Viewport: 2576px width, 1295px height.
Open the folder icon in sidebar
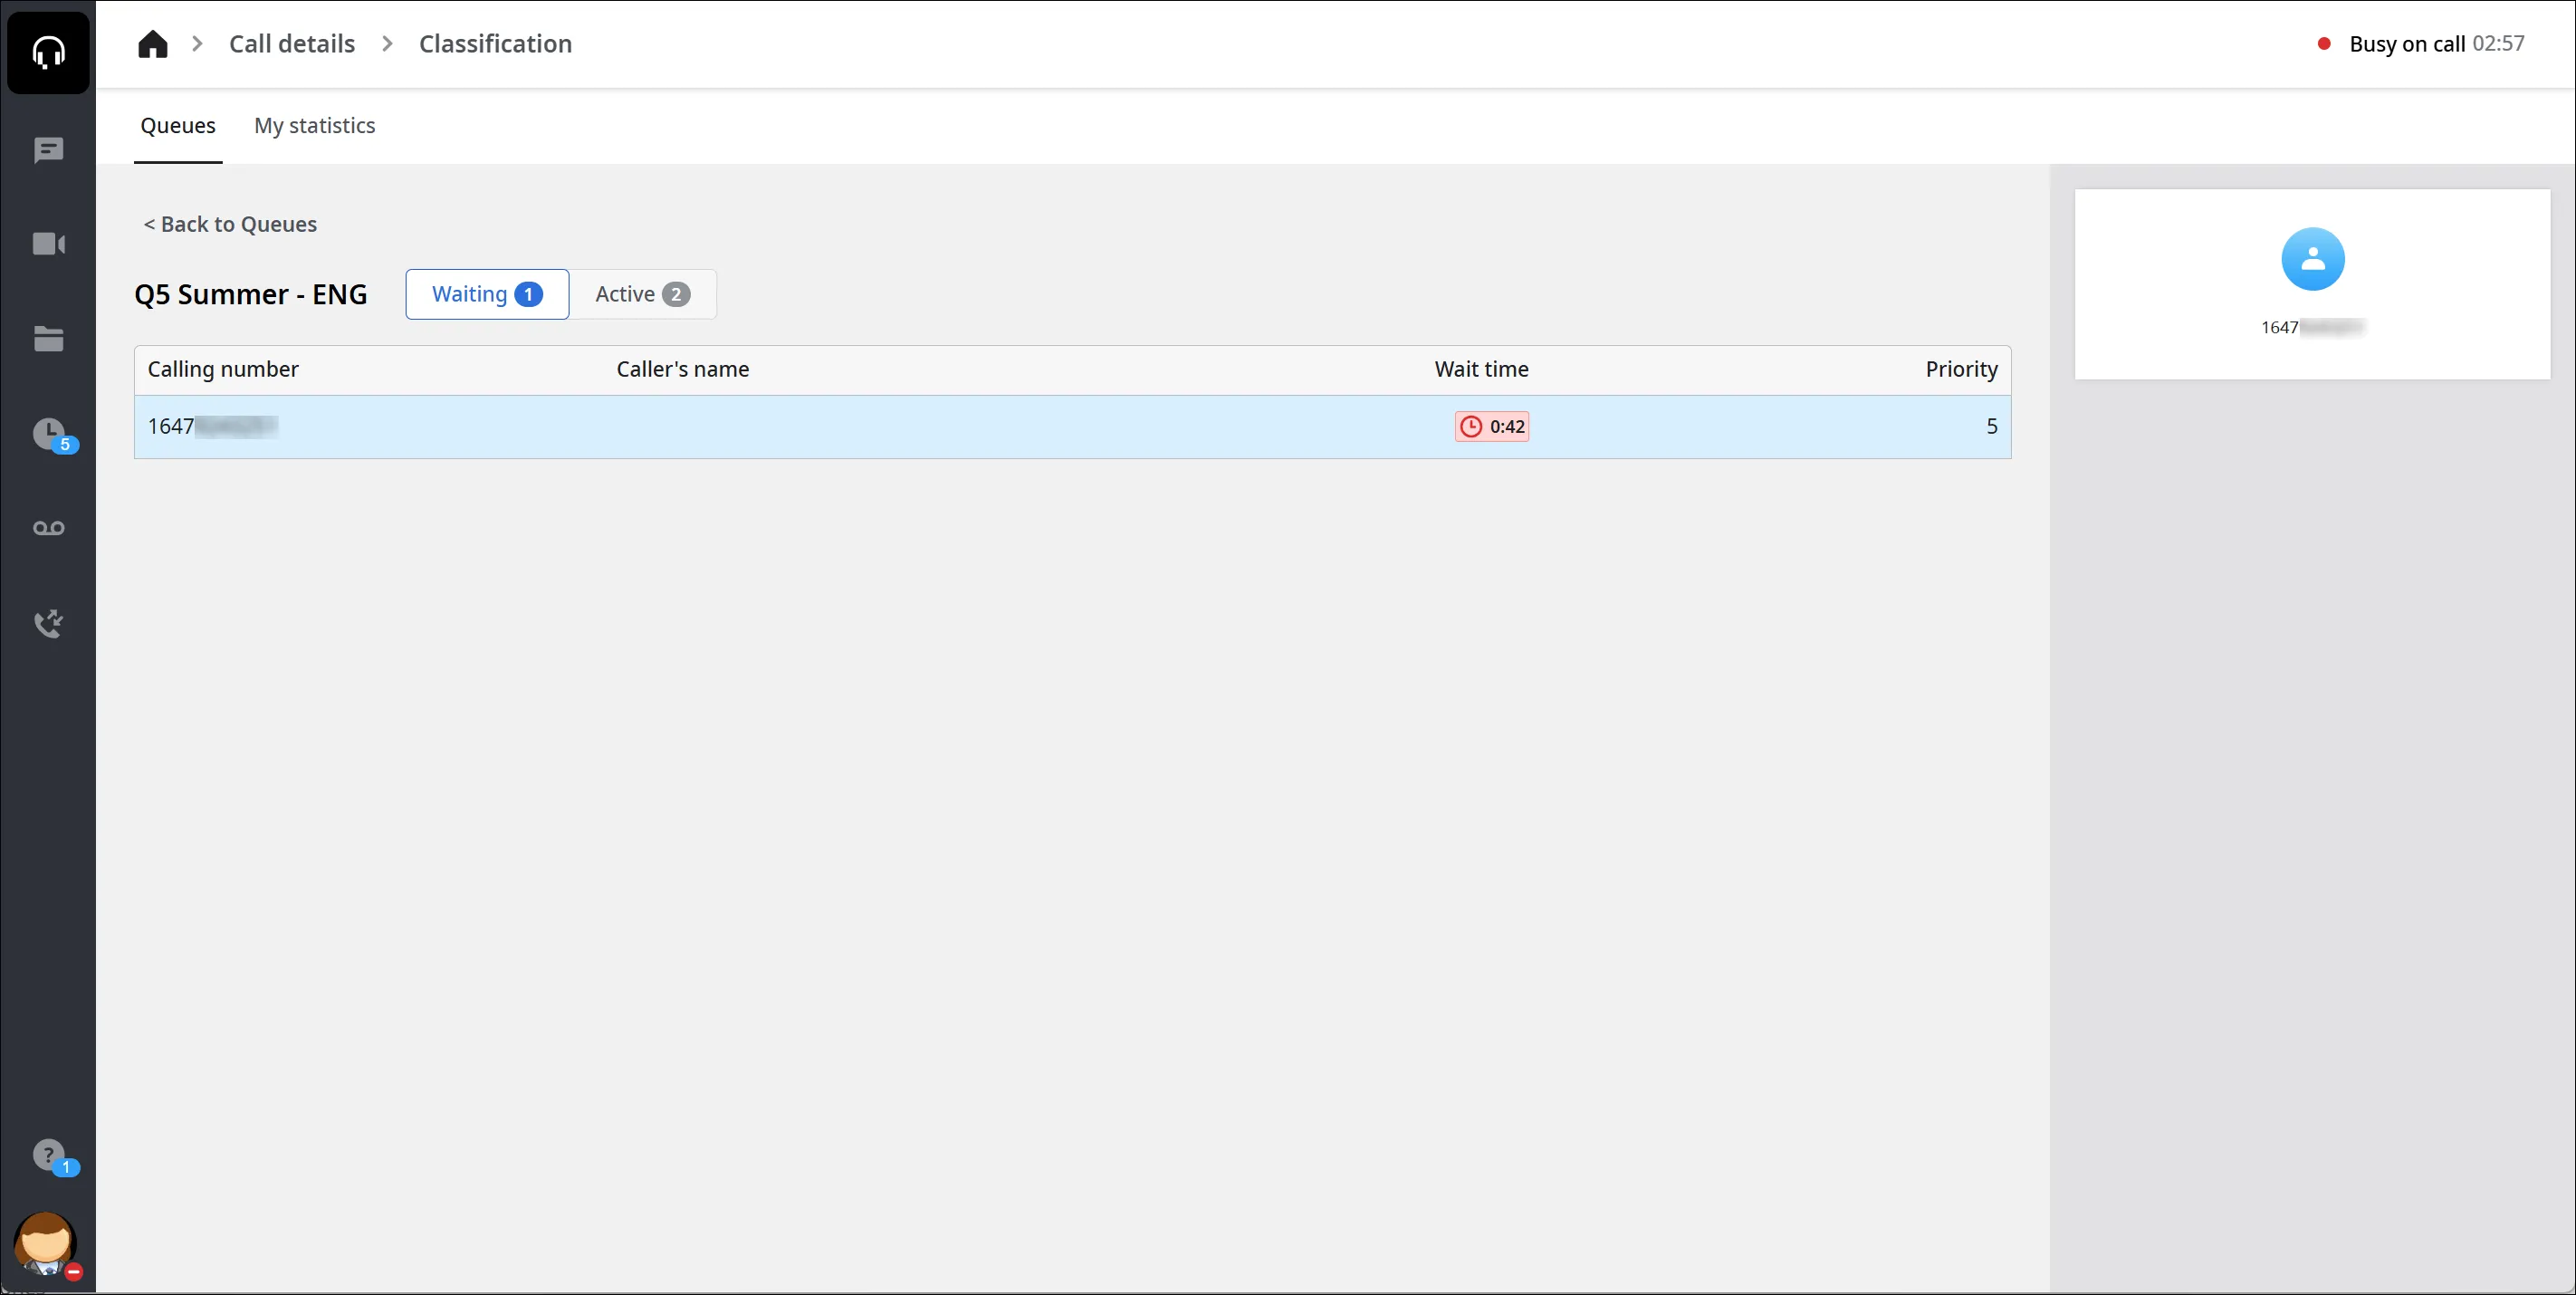tap(48, 338)
